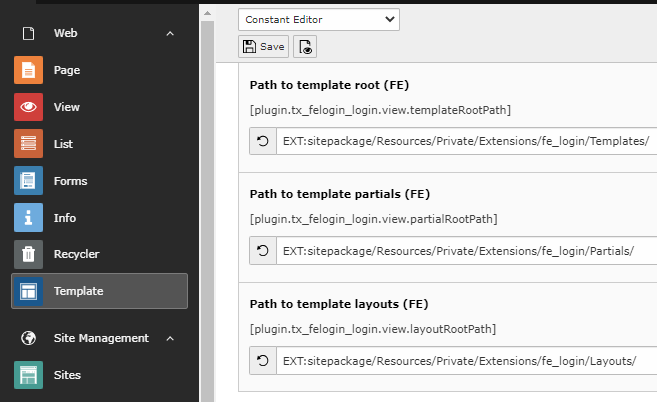Screen dimensions: 657x402
Task: Edit the template root path field
Action: coord(466,141)
